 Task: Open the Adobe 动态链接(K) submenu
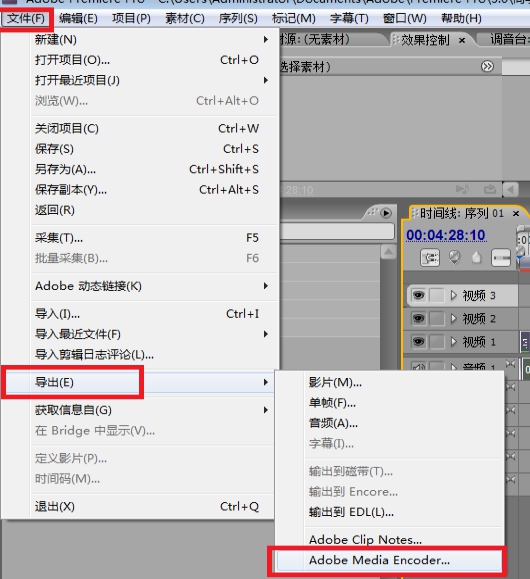pyautogui.click(x=153, y=286)
